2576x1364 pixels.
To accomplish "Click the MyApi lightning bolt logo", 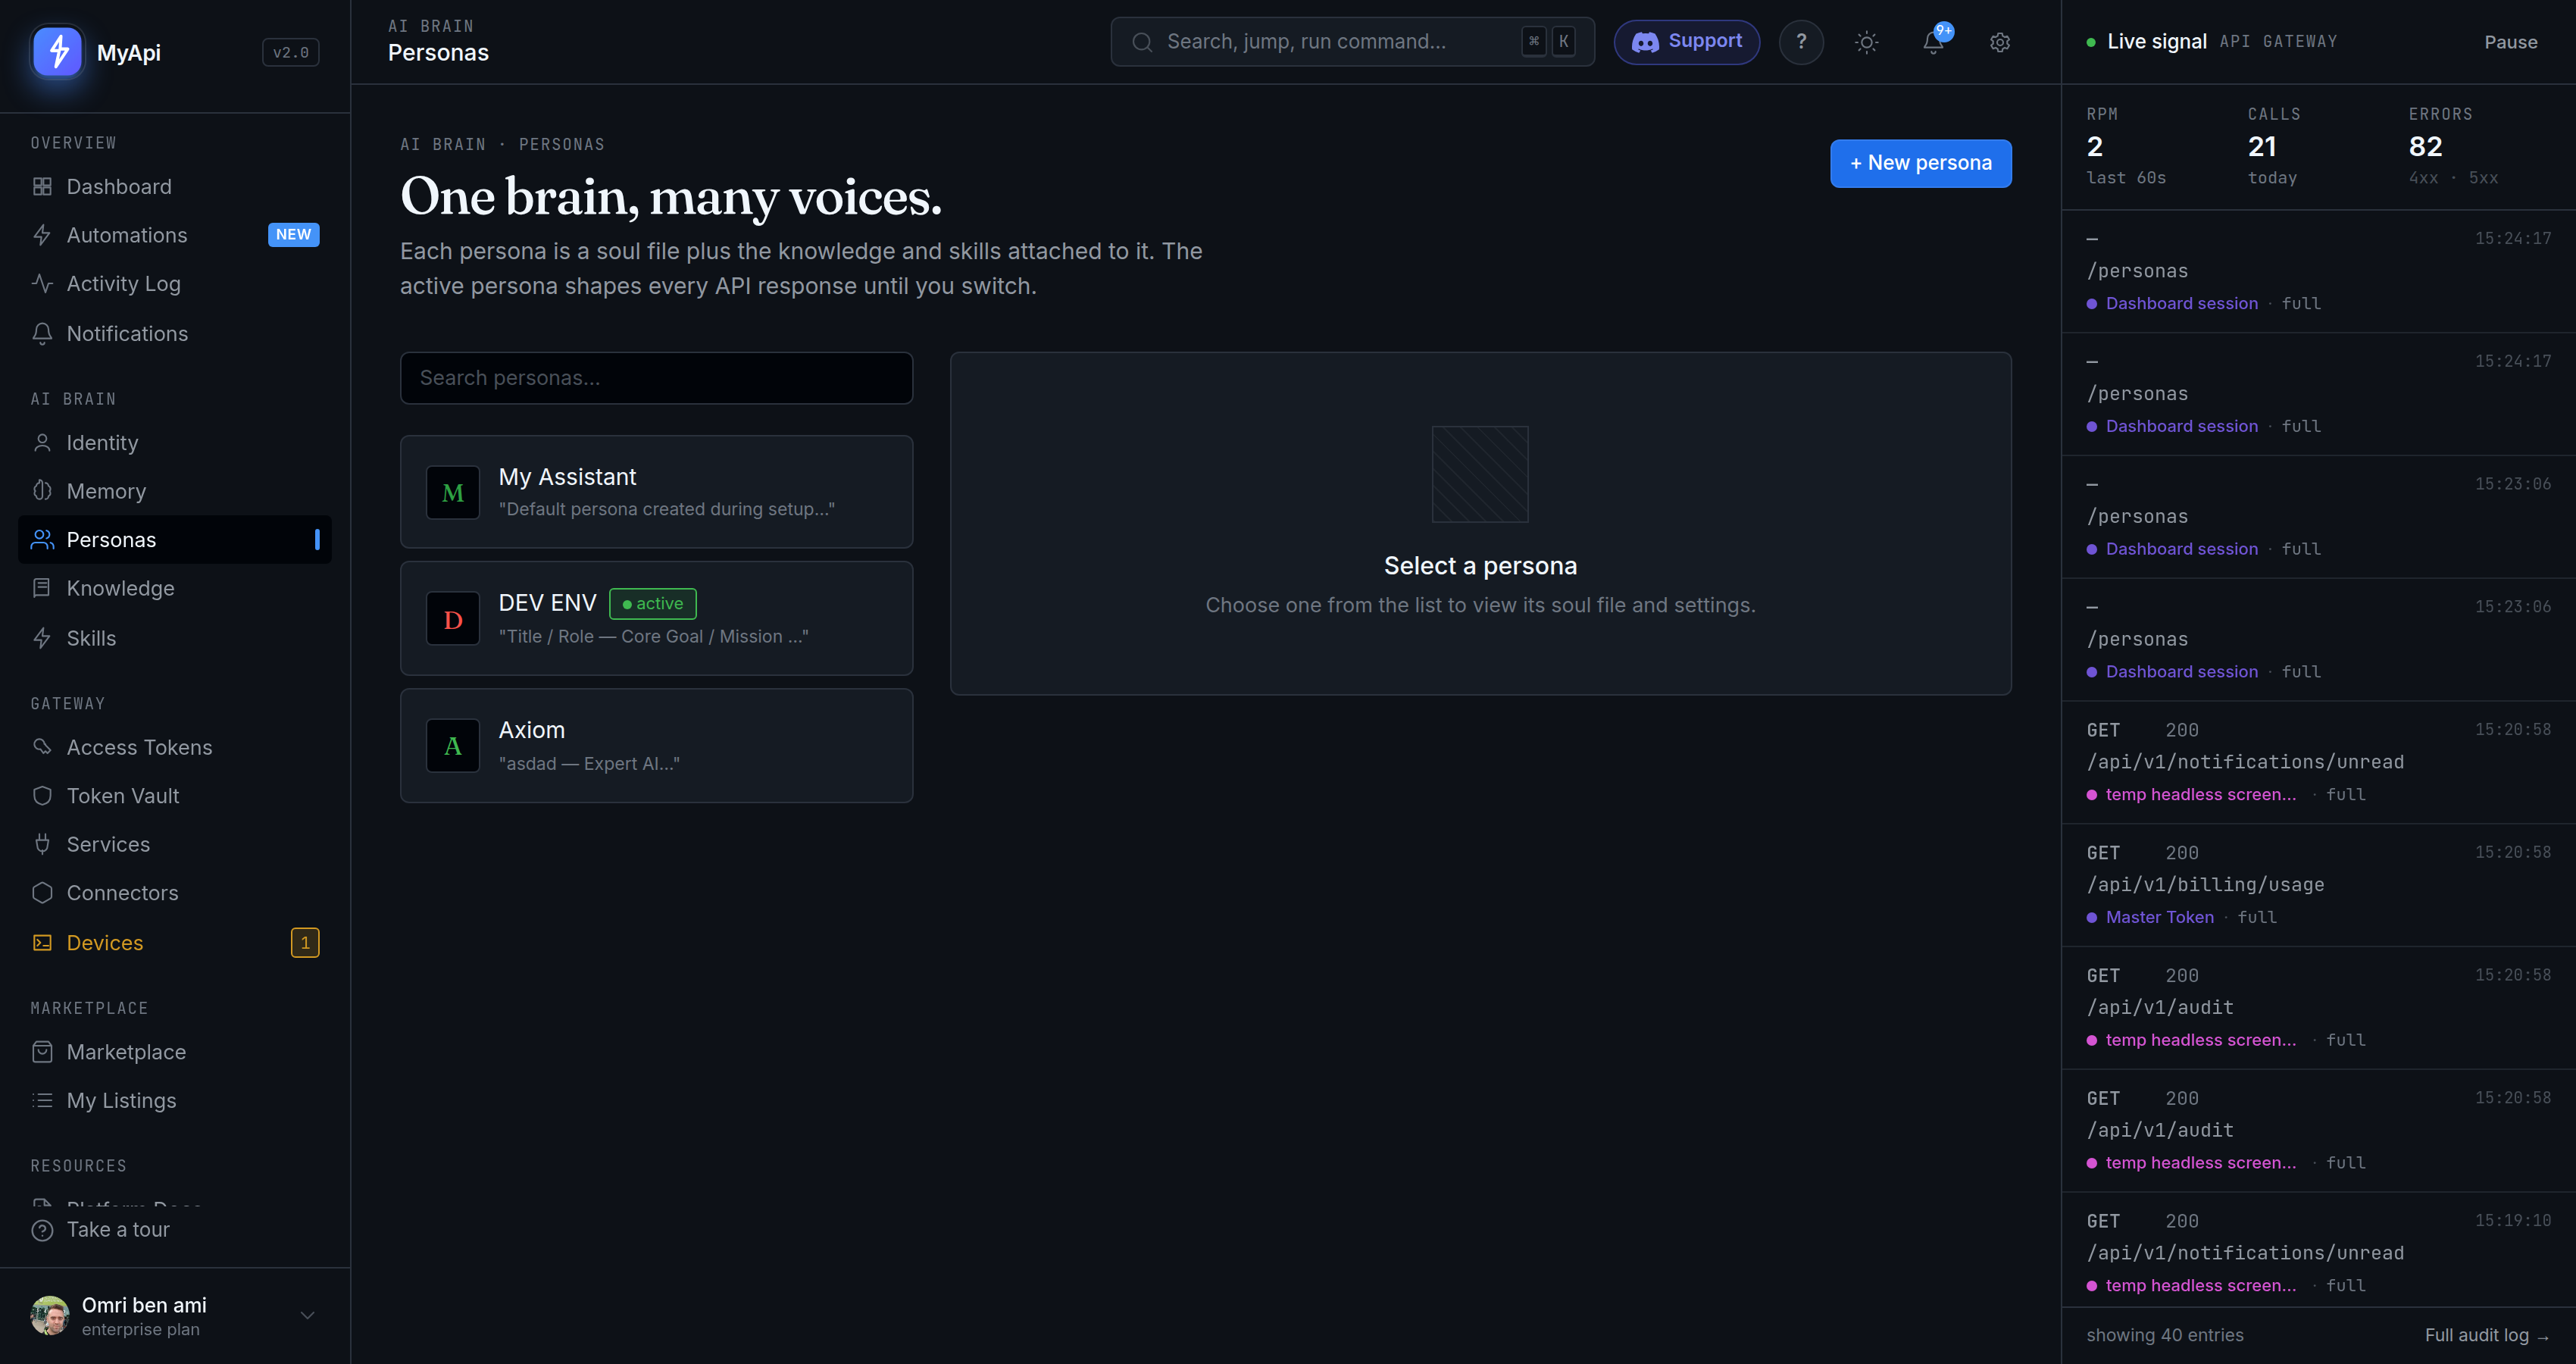I will tap(58, 51).
